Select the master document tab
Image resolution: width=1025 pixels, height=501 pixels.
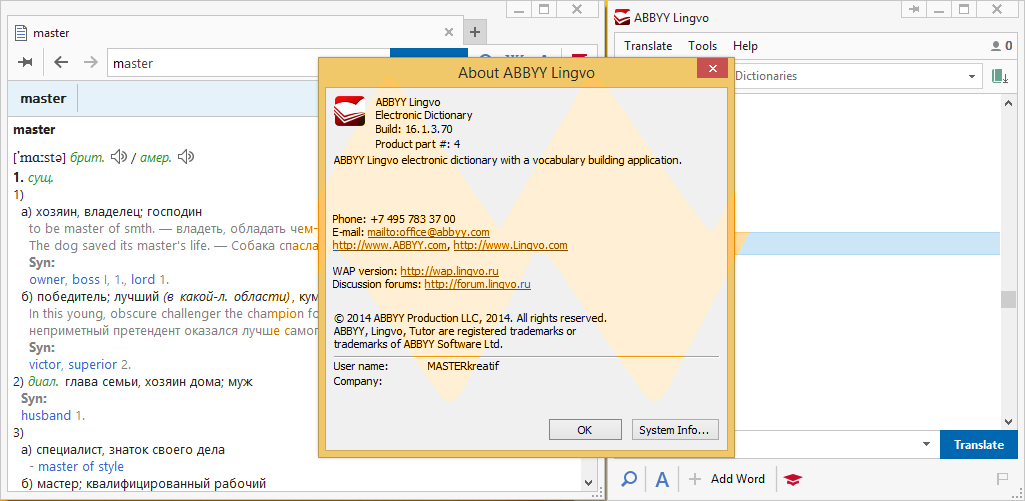point(235,33)
